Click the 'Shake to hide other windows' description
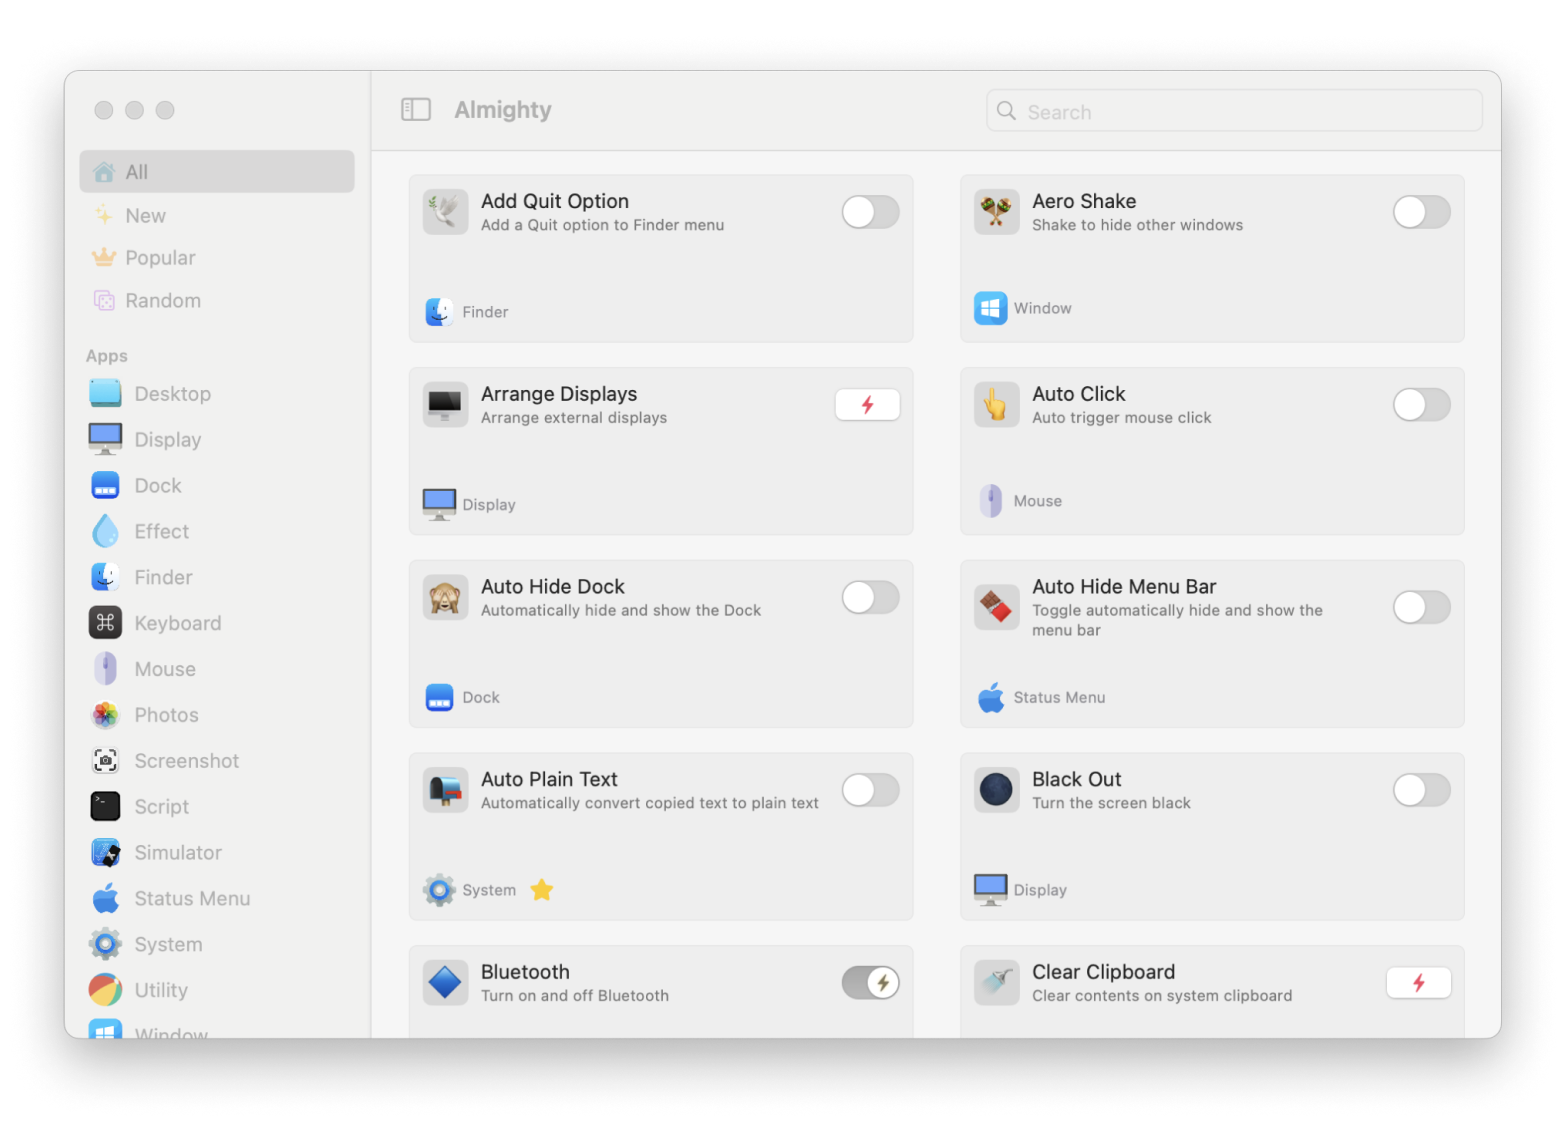 [1137, 226]
